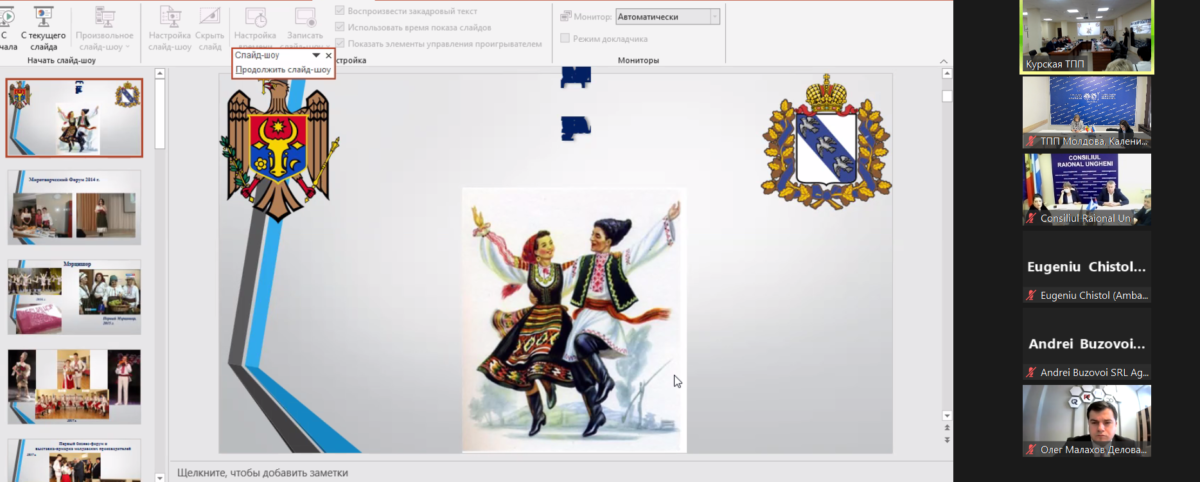Open the Монитор dropdown set to Автоматически
This screenshot has height=482, width=1200.
pos(667,17)
